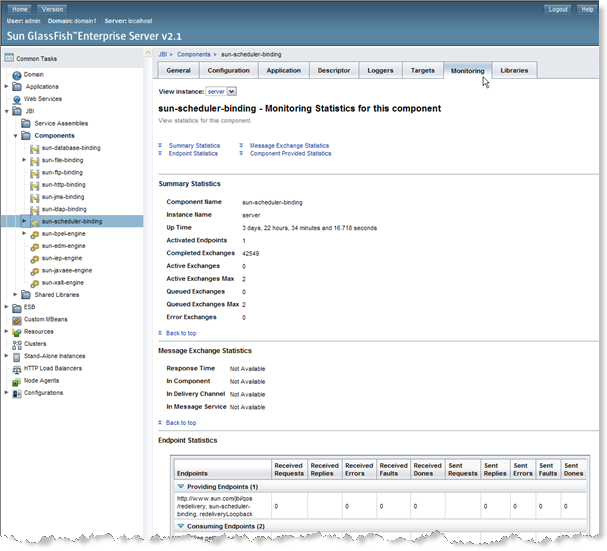607x551 pixels.
Task: Click the sun-iep-engine gear icon
Action: coord(35,259)
